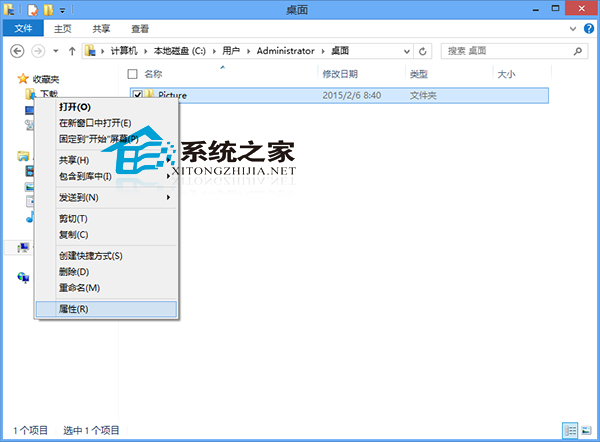
Task: Select 重命名(M) in the context menu
Action: point(79,288)
